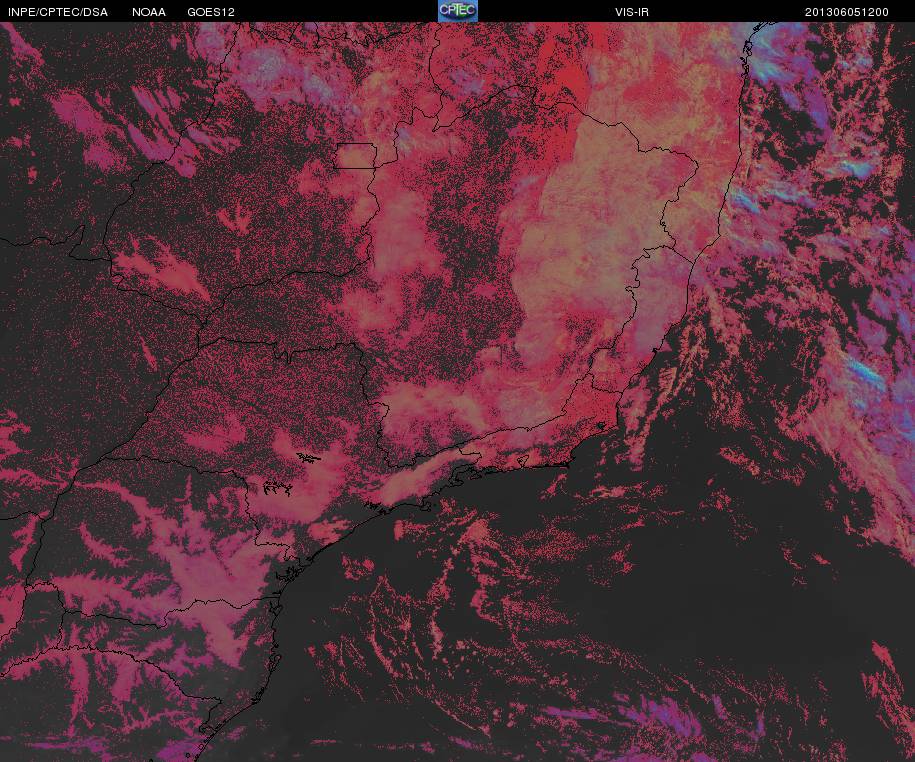Viewport: 915px width, 762px height.
Task: Click the GOES12 satellite label
Action: pos(211,12)
